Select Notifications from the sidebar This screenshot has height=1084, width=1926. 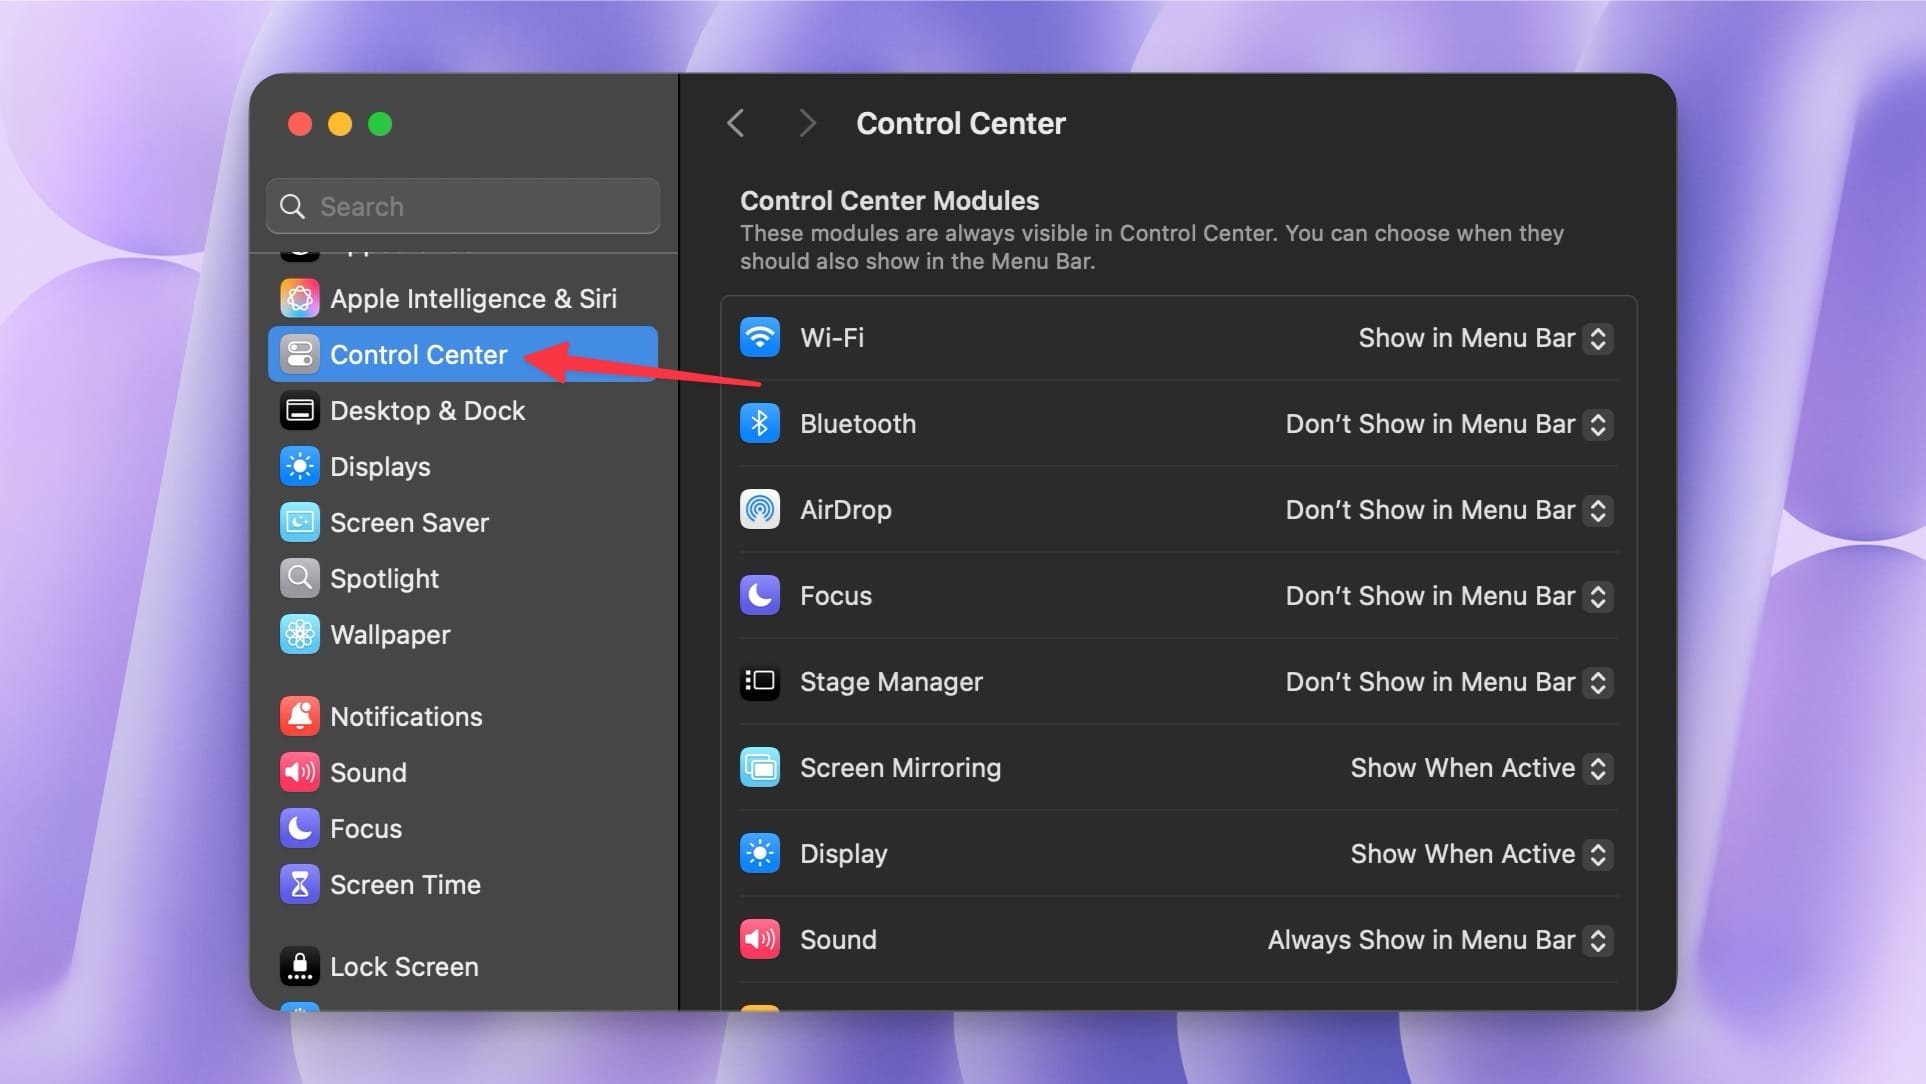pyautogui.click(x=405, y=716)
